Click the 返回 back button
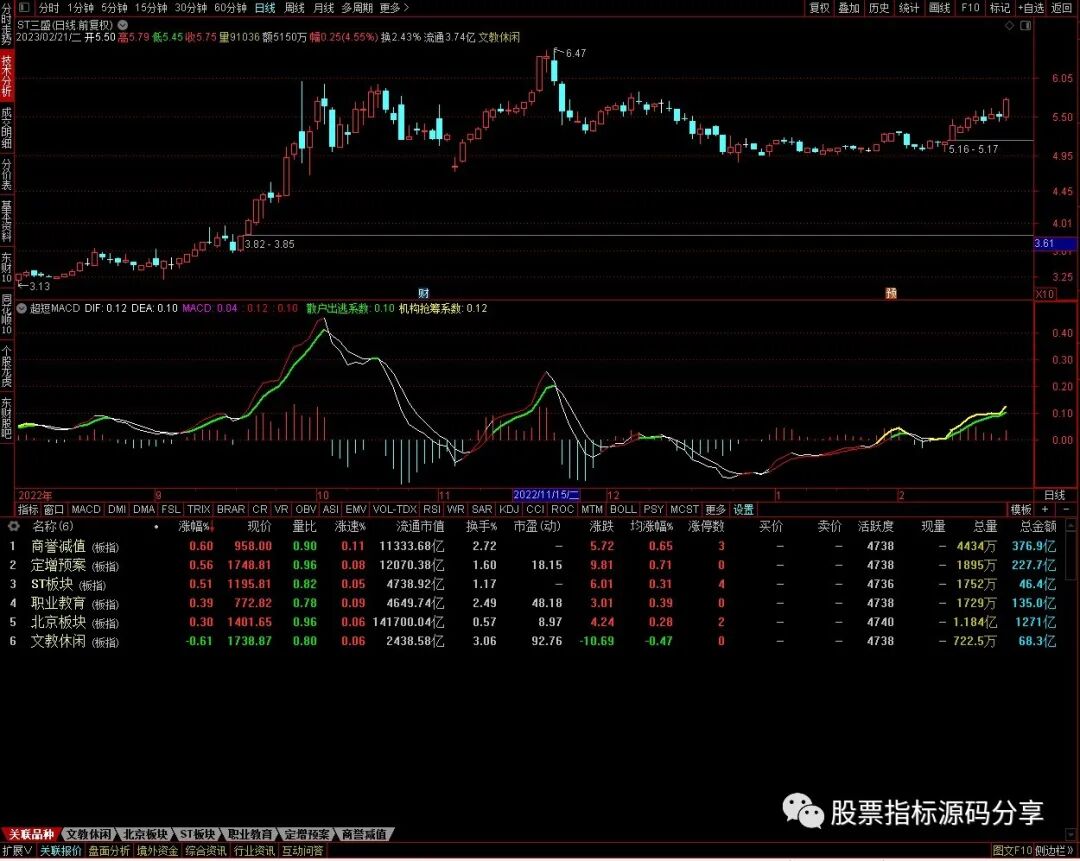1080x861 pixels. (x=1061, y=8)
